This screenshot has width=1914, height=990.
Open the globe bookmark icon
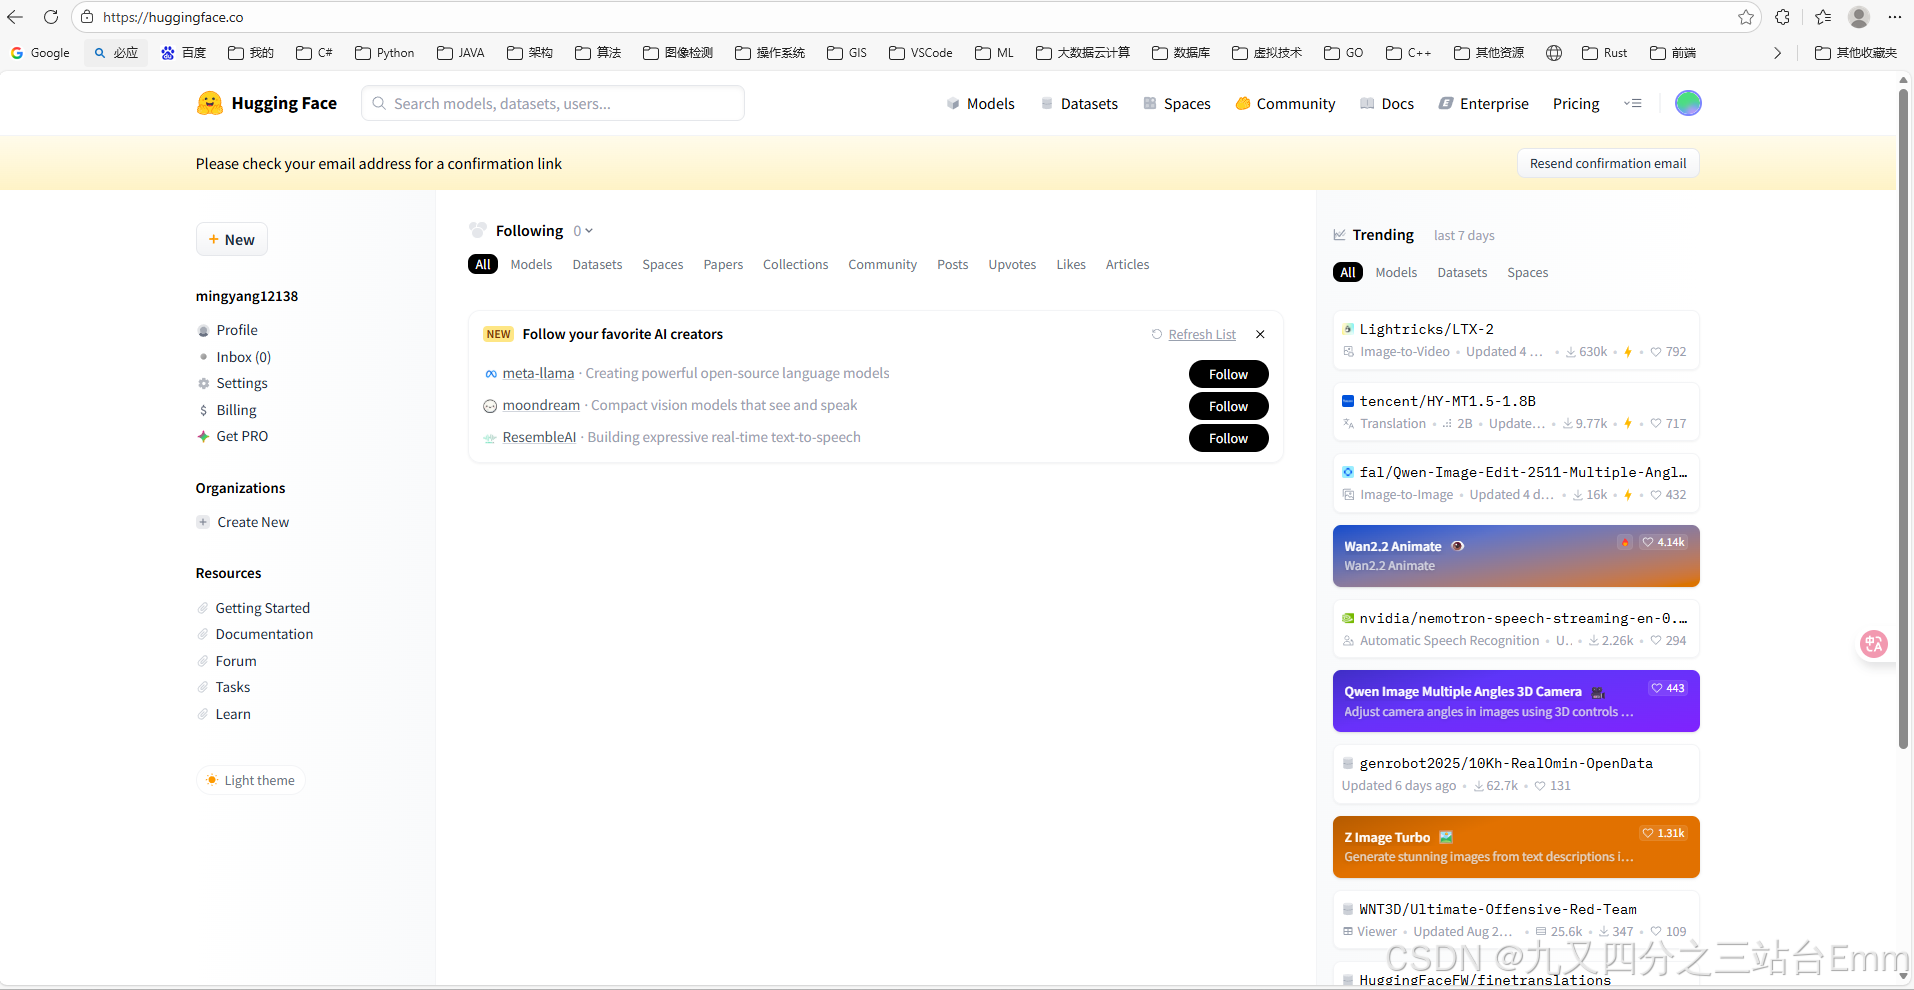[x=1554, y=53]
